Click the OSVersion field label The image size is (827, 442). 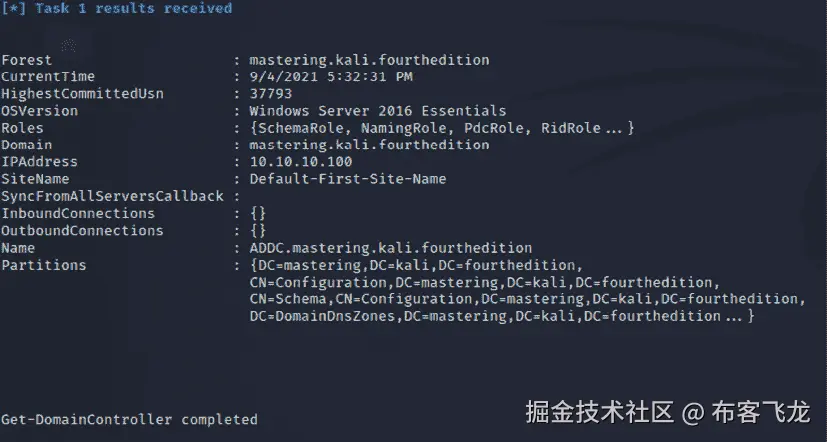(40, 111)
